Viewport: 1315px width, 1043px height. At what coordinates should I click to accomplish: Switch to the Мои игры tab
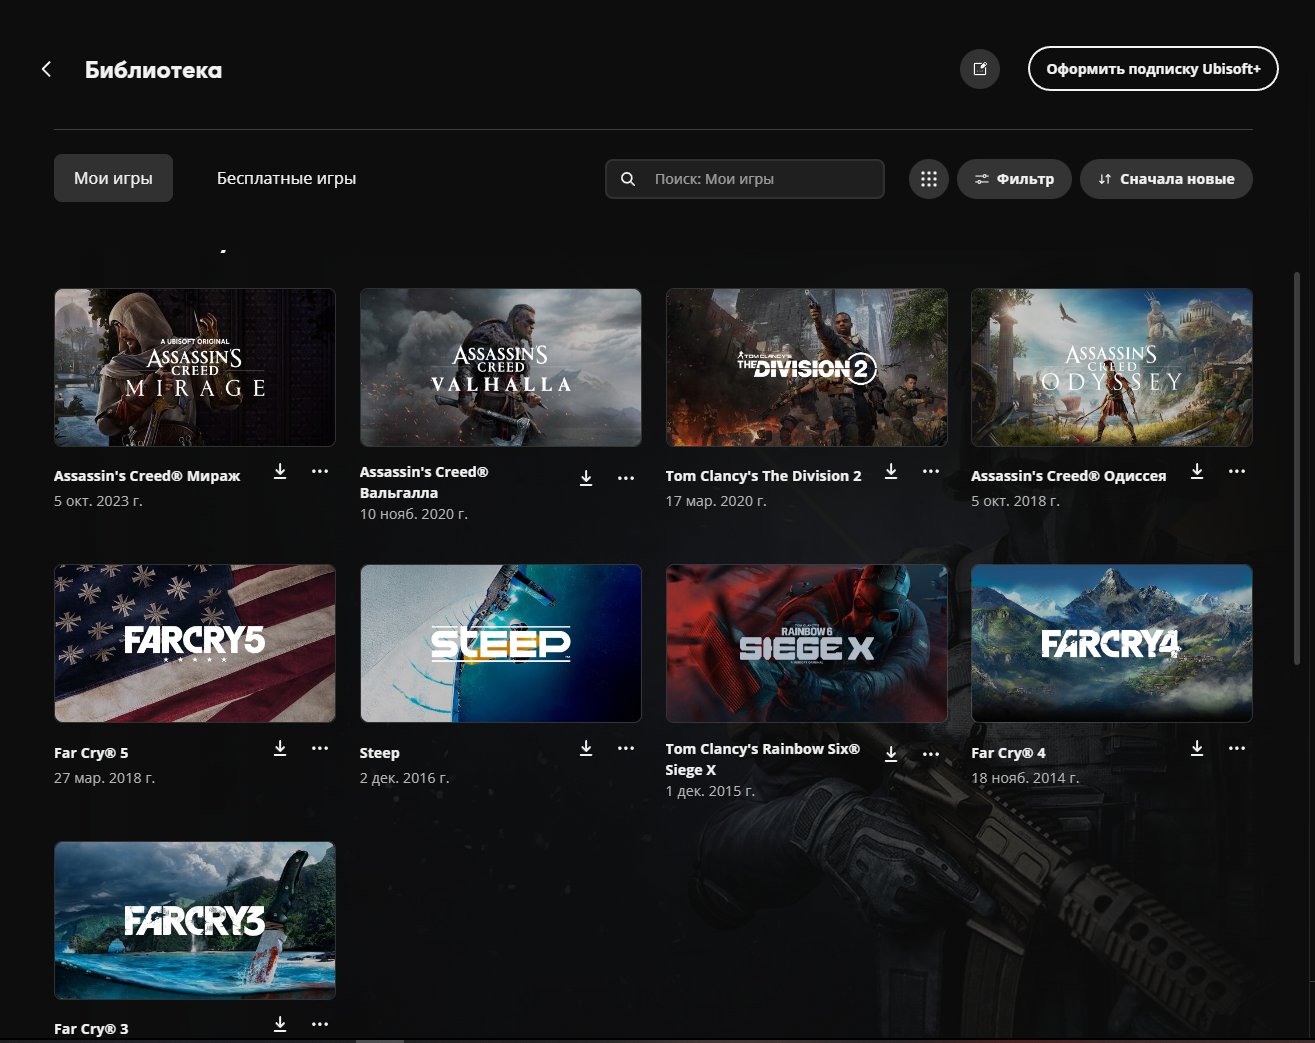click(x=113, y=178)
